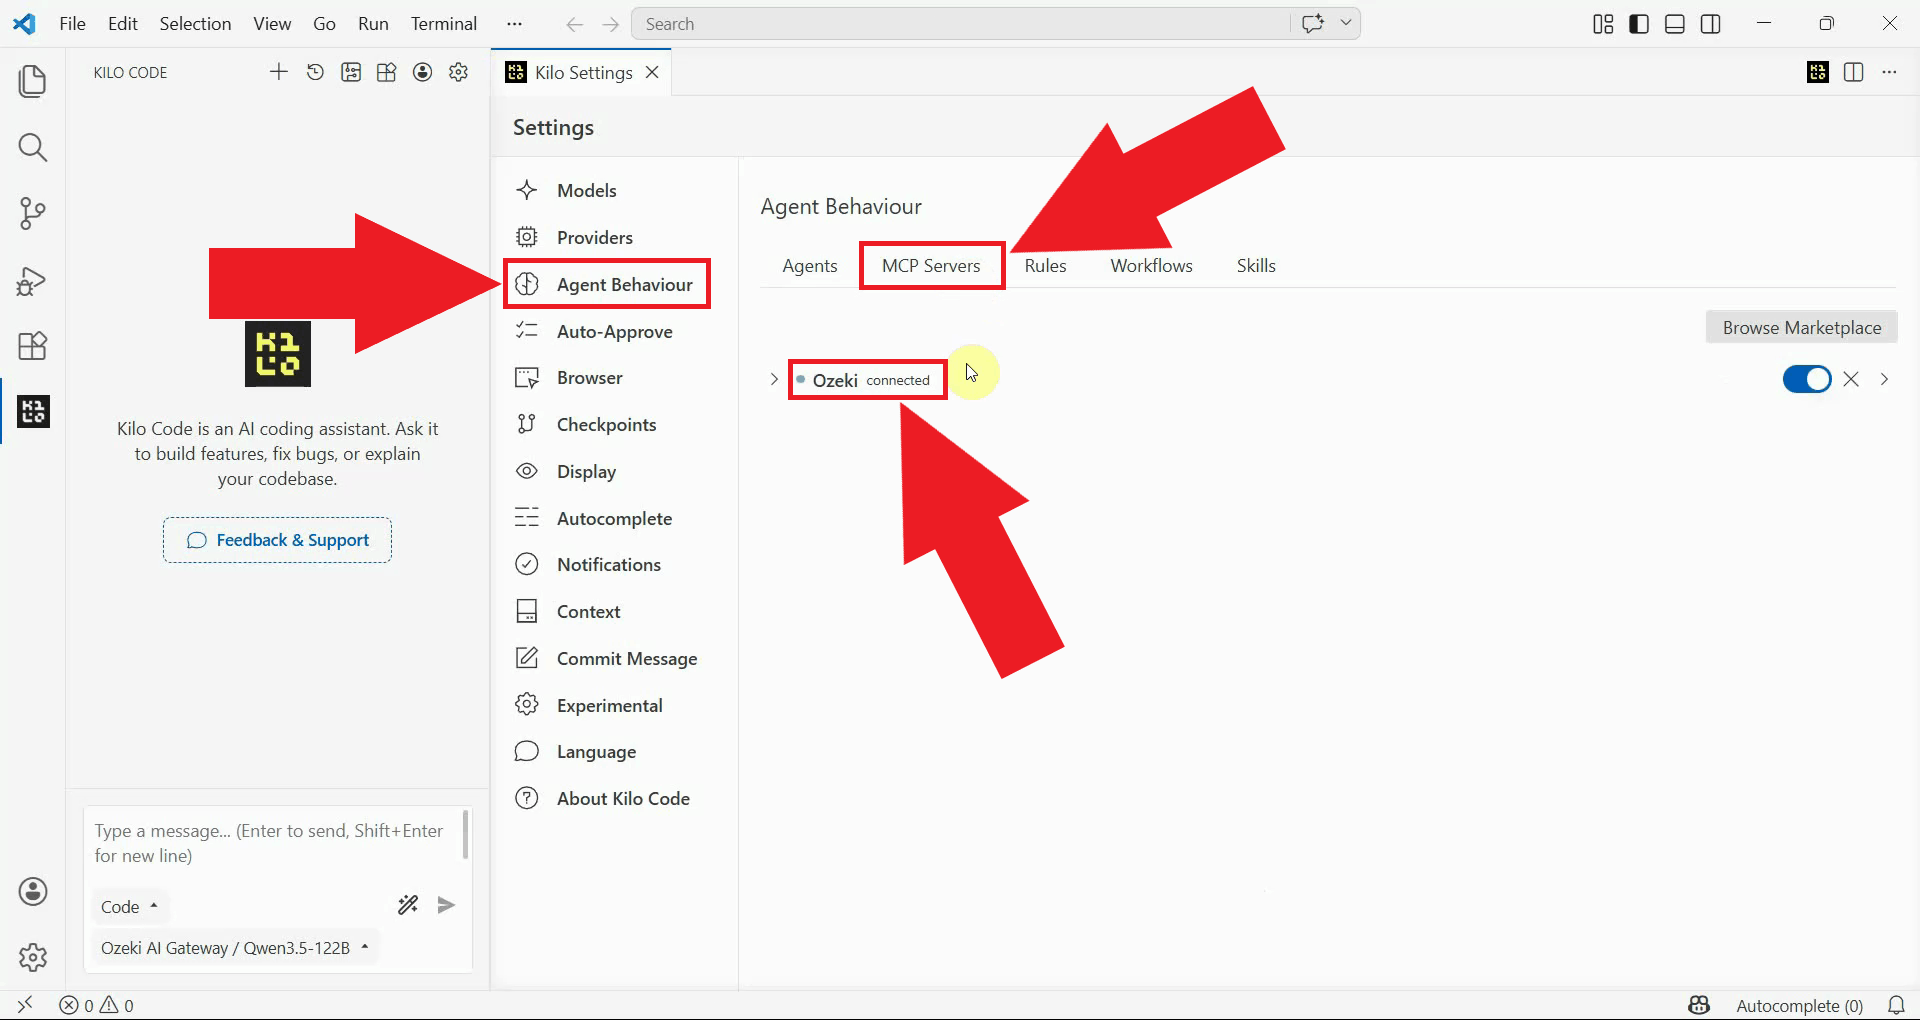Open the Search view in activity bar
Image resolution: width=1920 pixels, height=1020 pixels.
[33, 148]
